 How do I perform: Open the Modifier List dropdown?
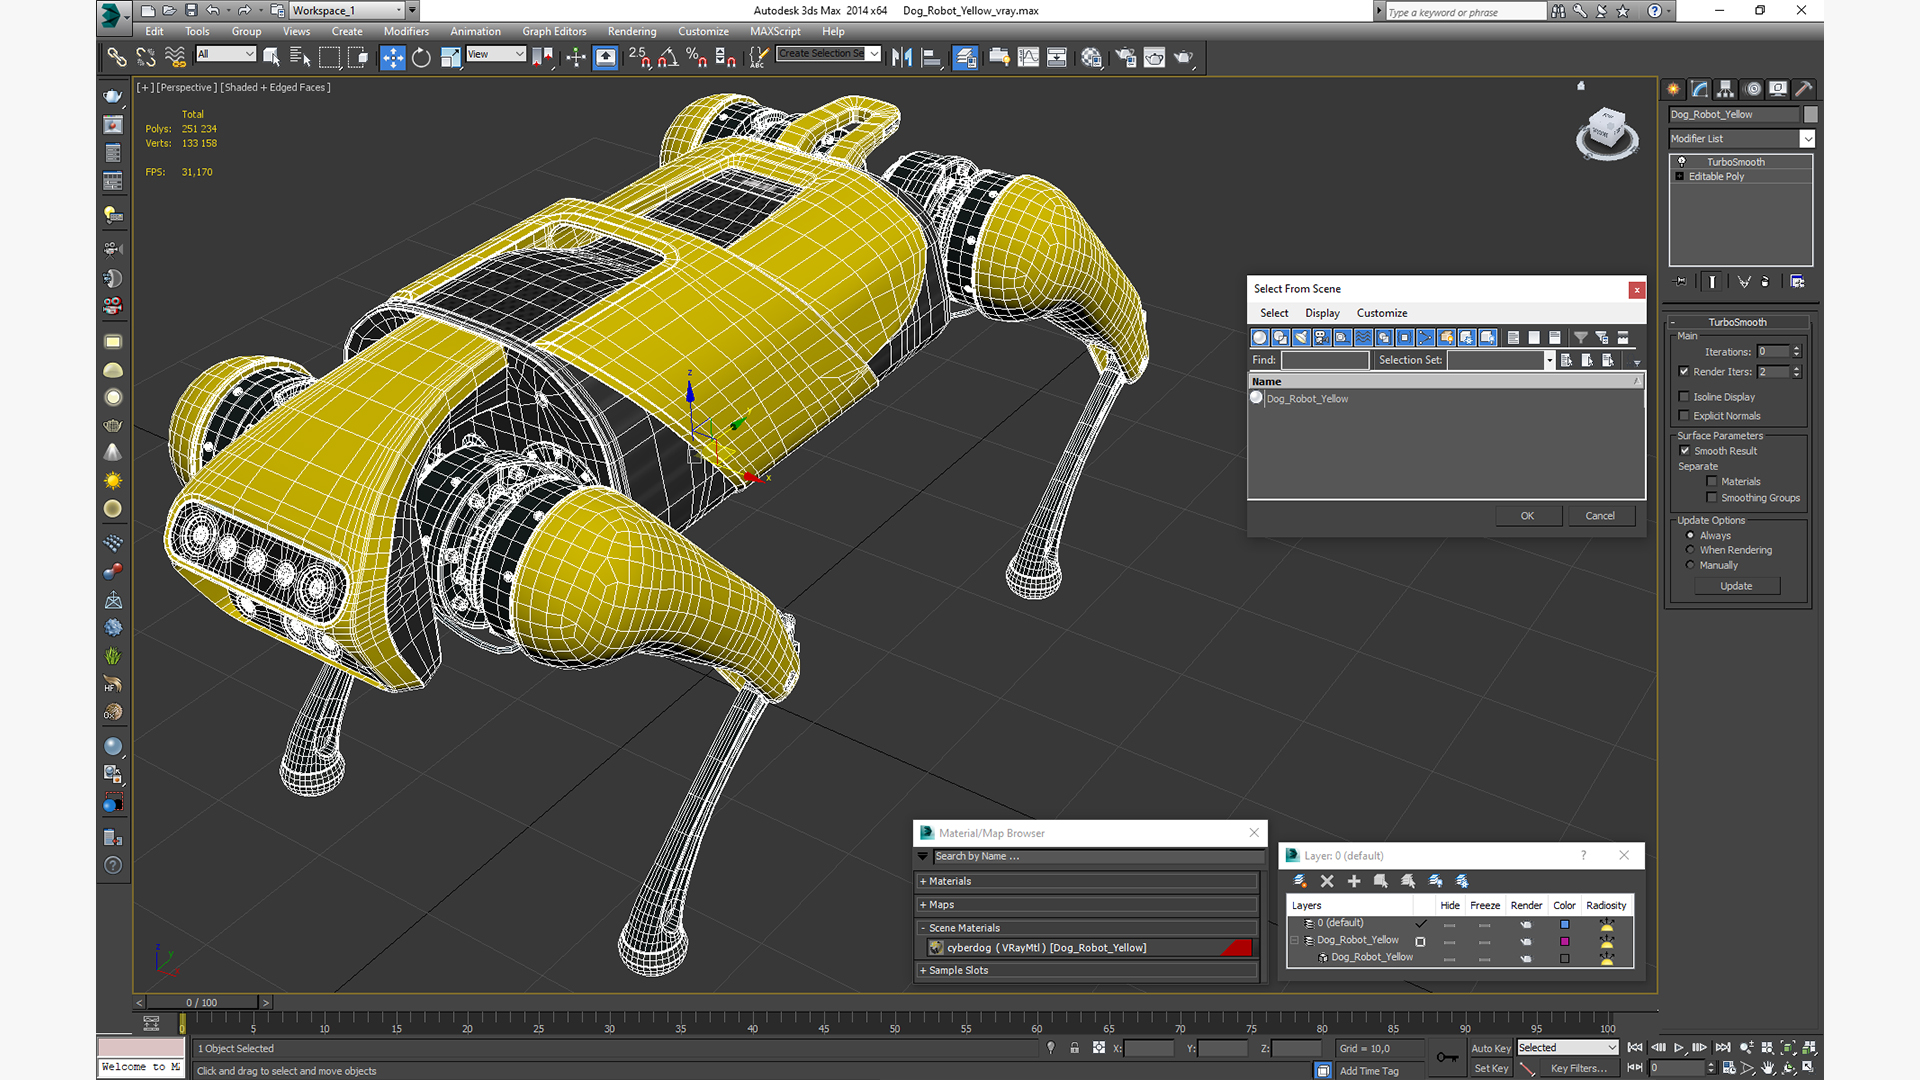[1807, 139]
